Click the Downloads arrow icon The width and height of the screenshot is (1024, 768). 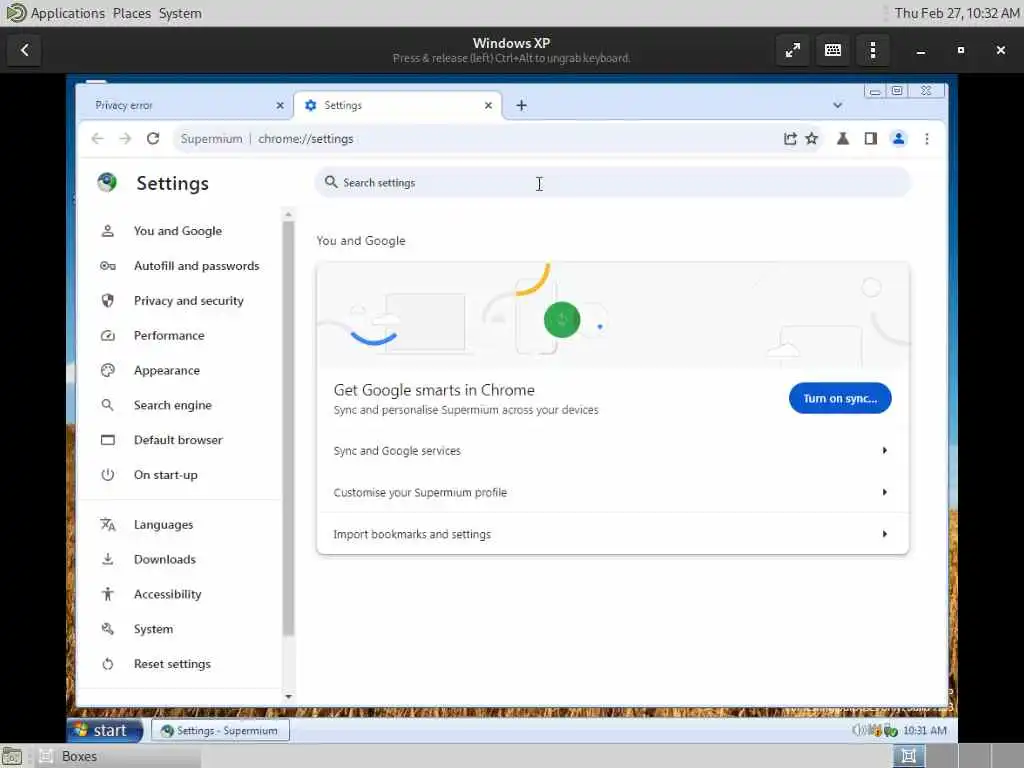108,559
